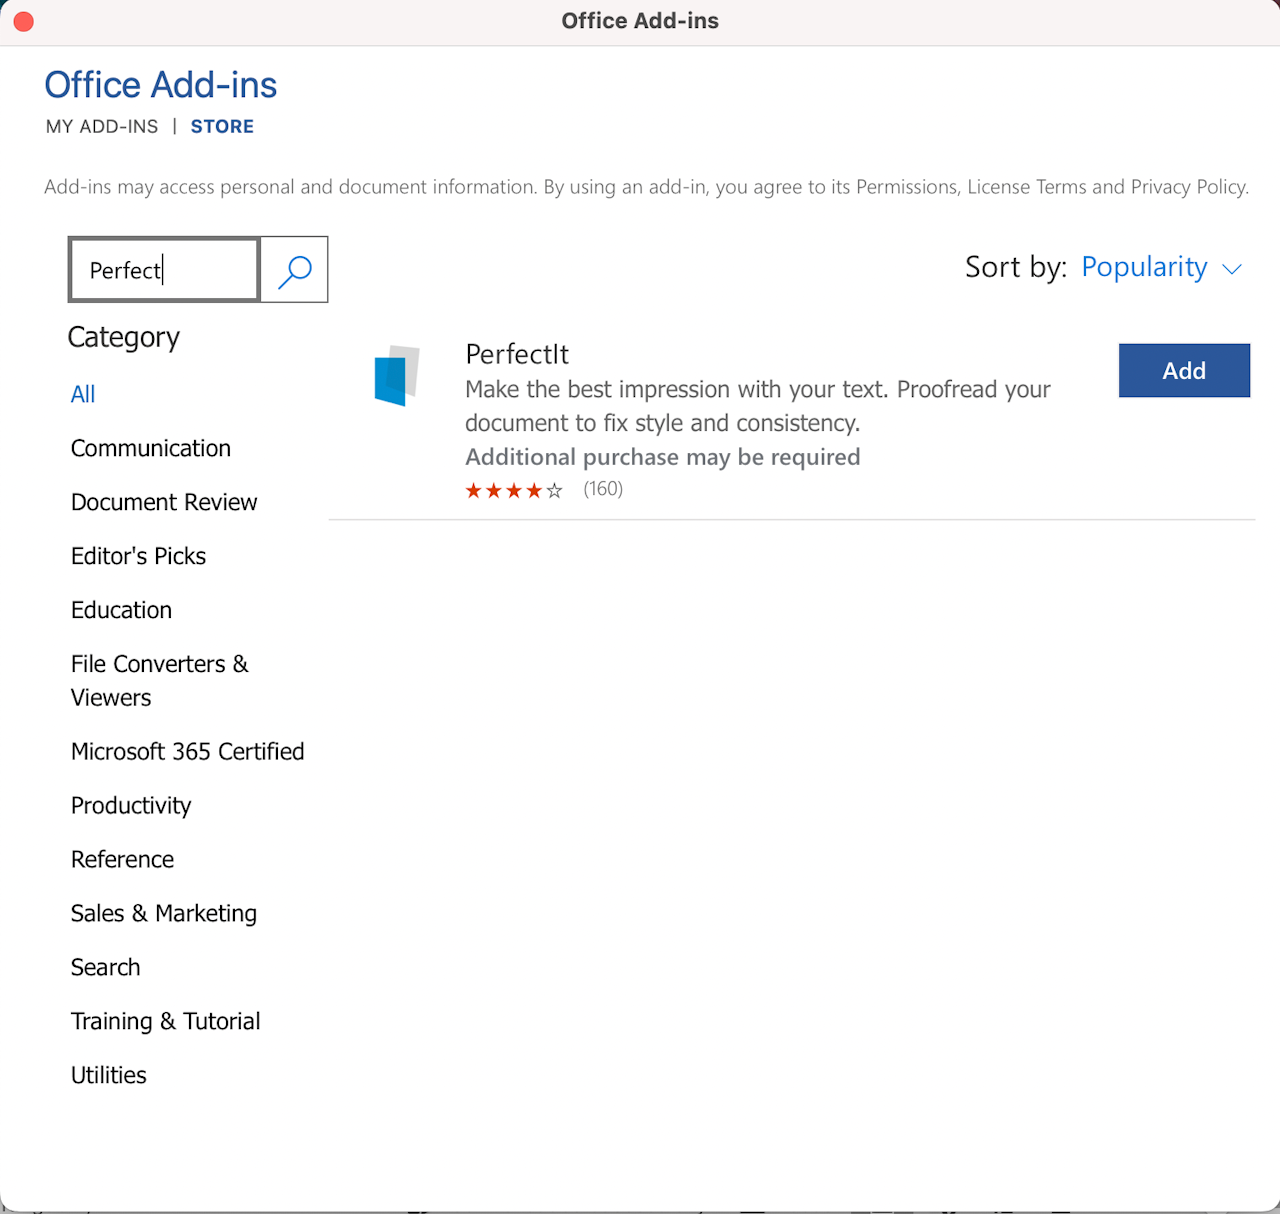Open the Editor's Picks category
The width and height of the screenshot is (1280, 1214).
(x=138, y=557)
